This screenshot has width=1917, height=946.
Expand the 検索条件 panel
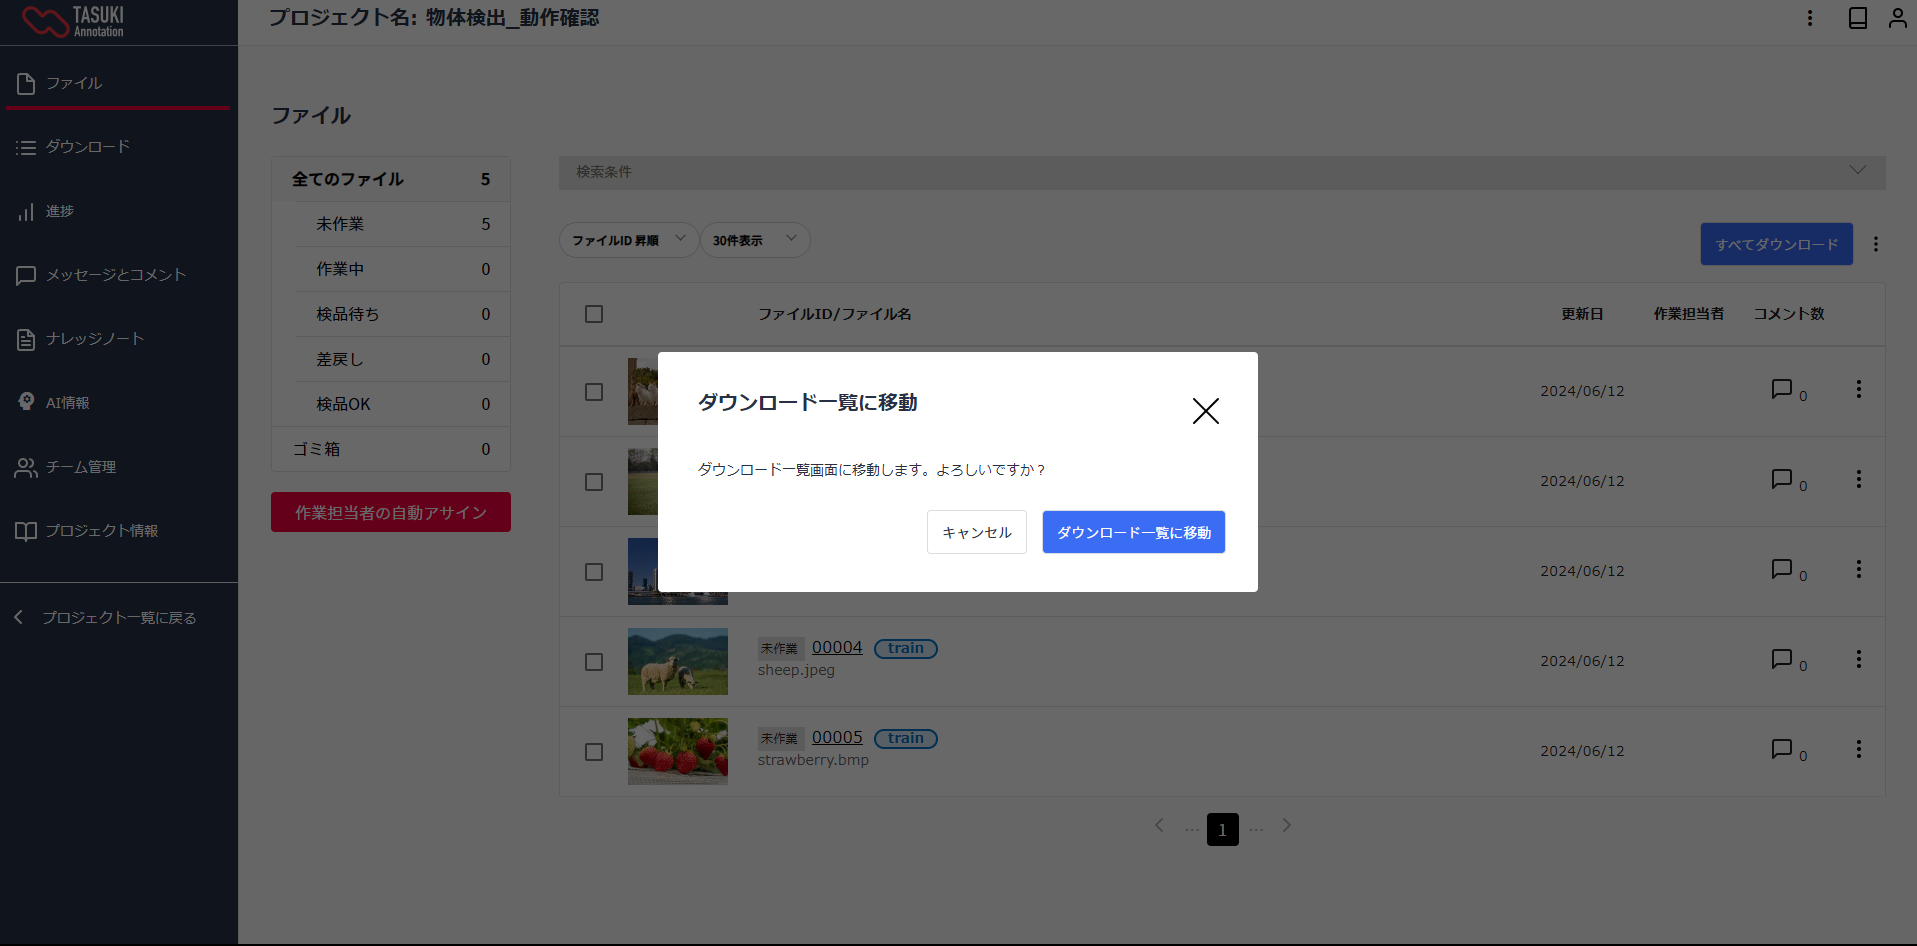pyautogui.click(x=1222, y=172)
